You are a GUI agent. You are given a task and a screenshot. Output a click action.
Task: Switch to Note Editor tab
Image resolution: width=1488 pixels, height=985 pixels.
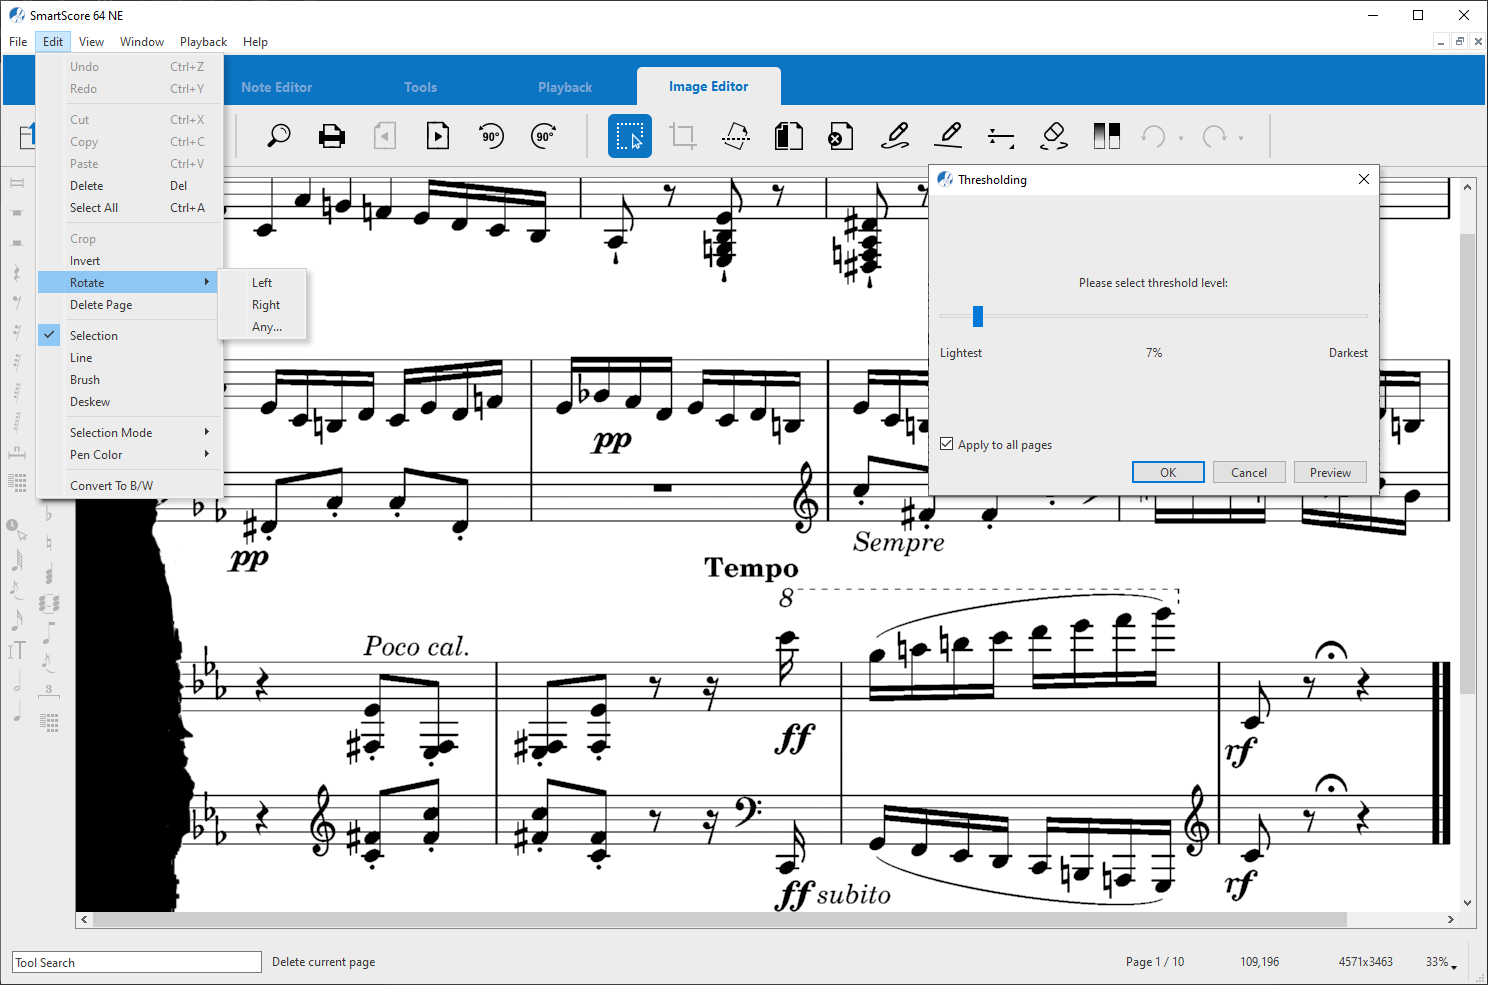[277, 87]
